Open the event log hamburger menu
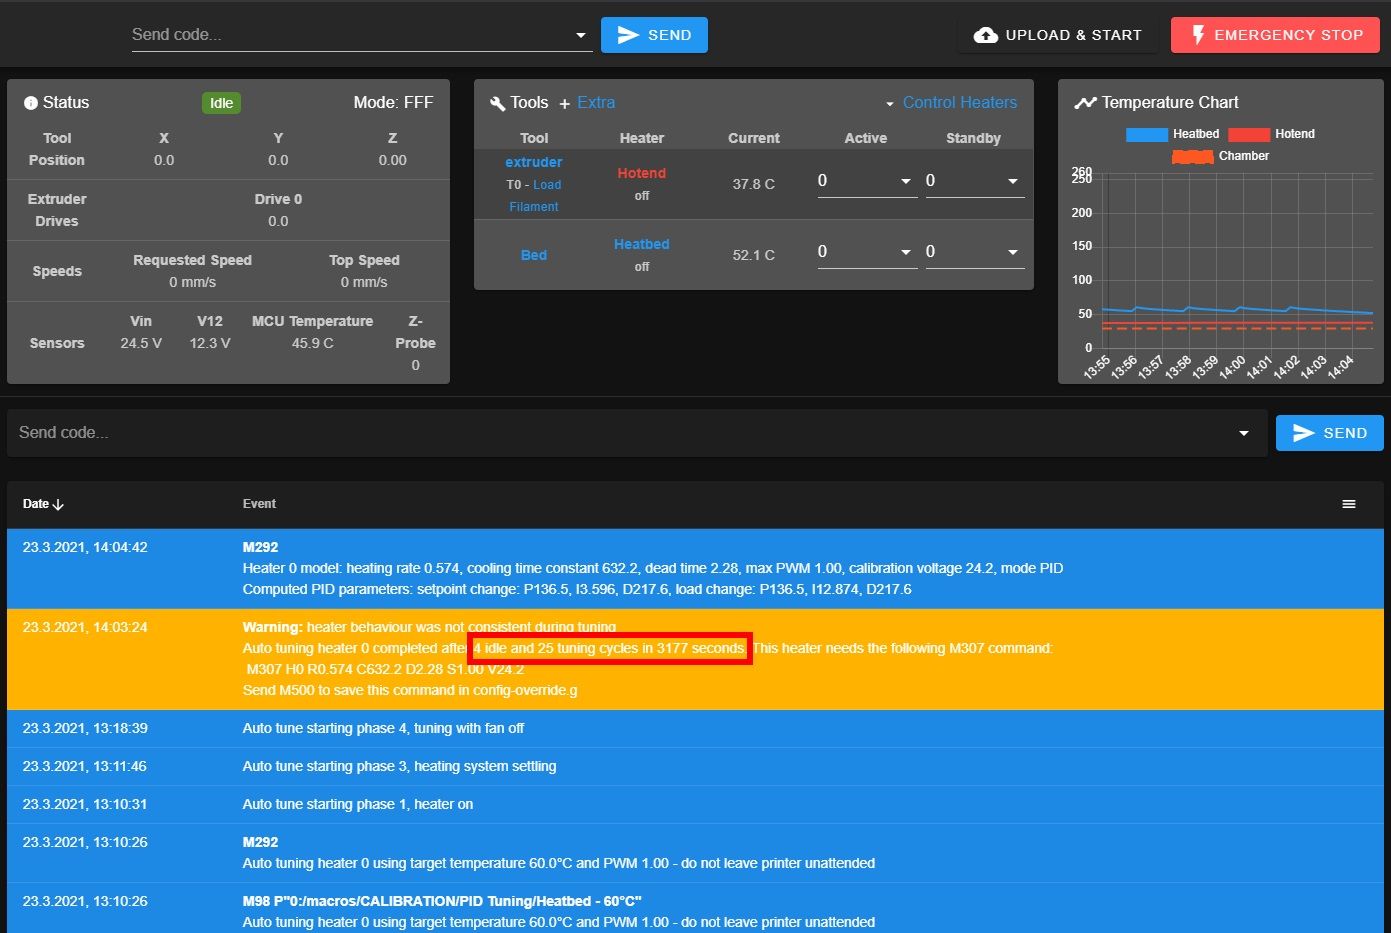The width and height of the screenshot is (1391, 933). click(1349, 504)
